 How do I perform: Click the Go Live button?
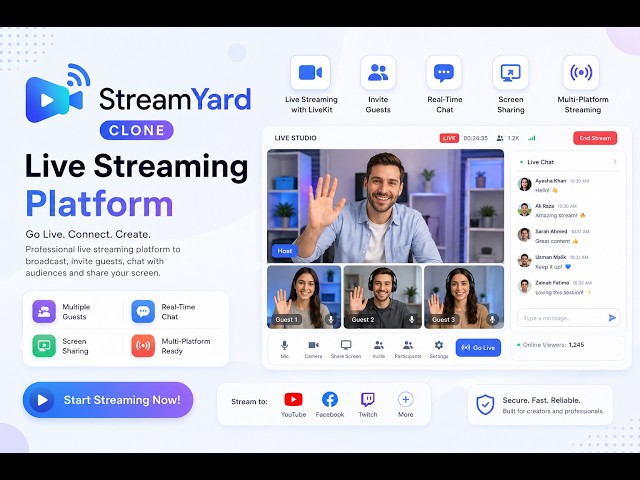tap(478, 348)
